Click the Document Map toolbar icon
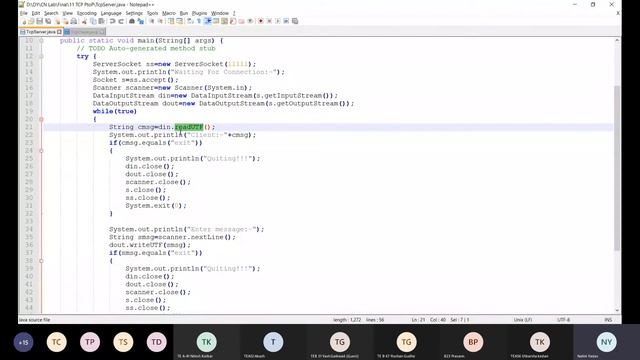The image size is (640, 360). pyautogui.click(x=224, y=21)
